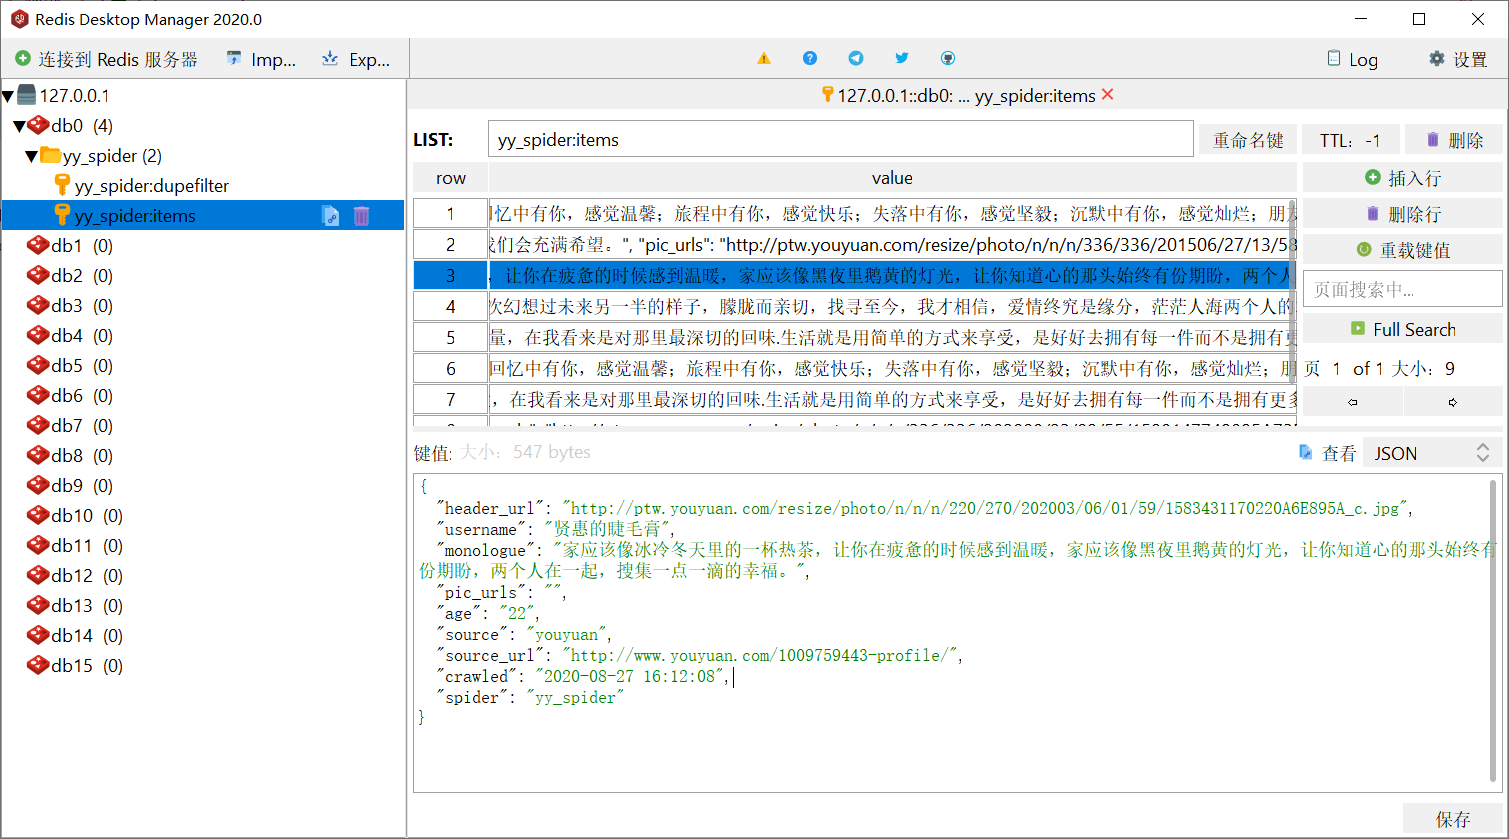This screenshot has height=839, width=1509.
Task: Delete yy_spider:items using its trash icon
Action: pyautogui.click(x=361, y=215)
